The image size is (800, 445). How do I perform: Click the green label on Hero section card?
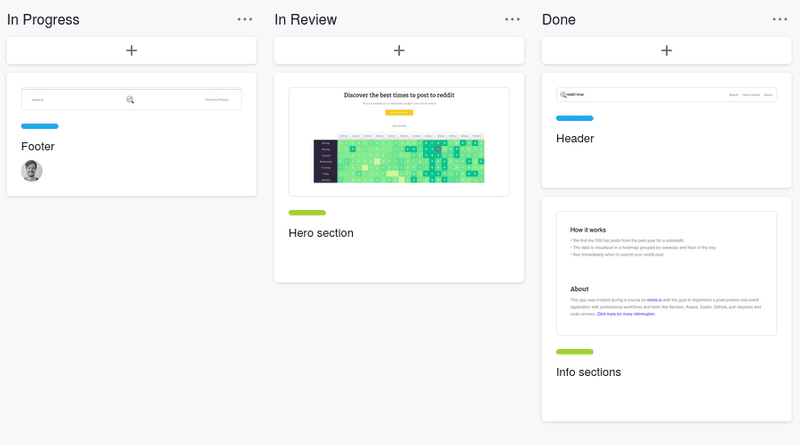(x=307, y=212)
